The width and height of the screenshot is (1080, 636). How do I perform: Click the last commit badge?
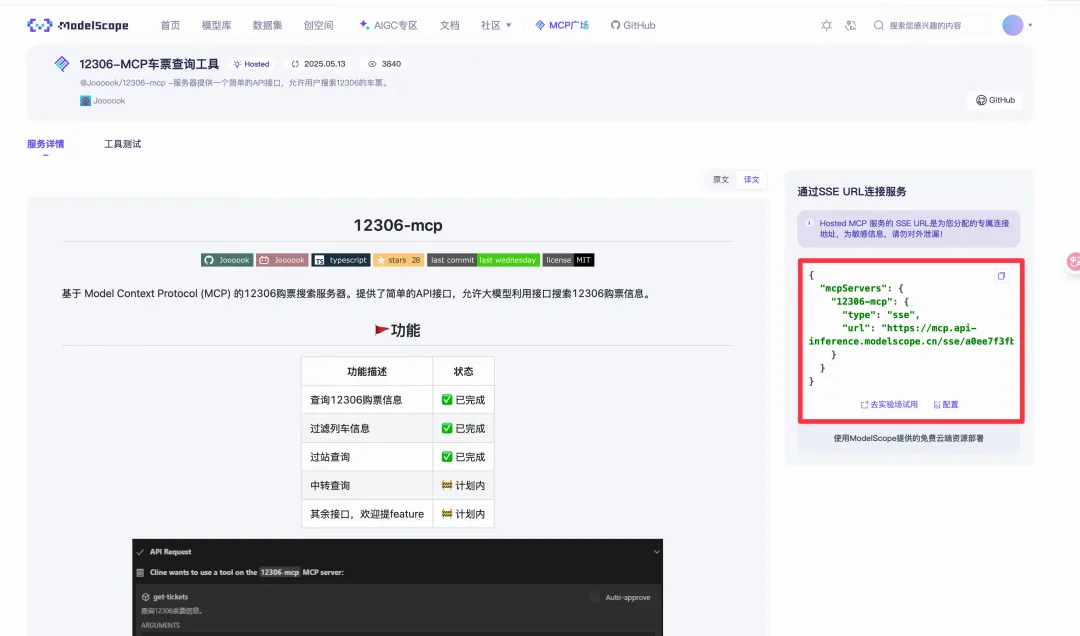[x=484, y=260]
